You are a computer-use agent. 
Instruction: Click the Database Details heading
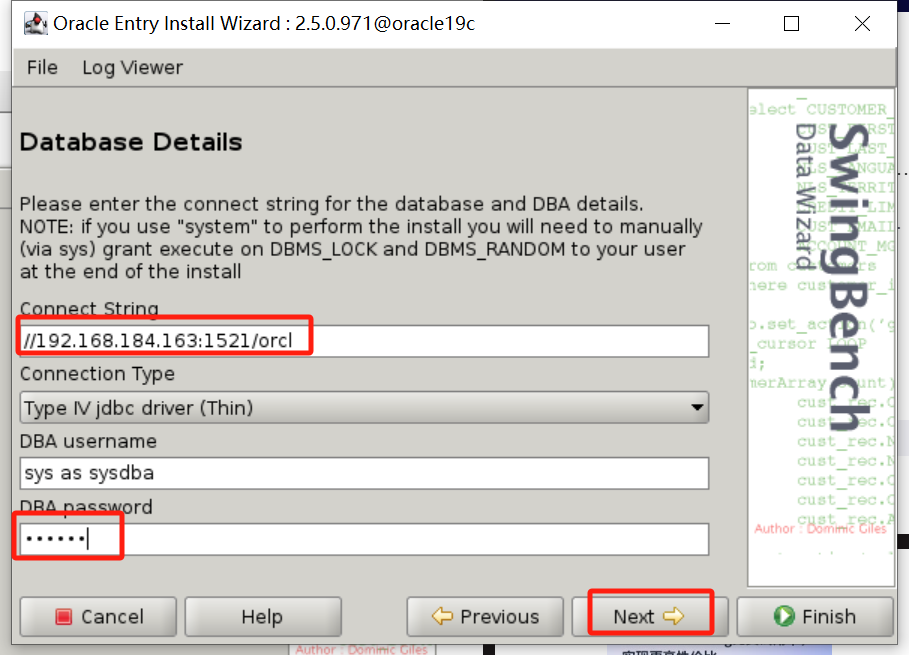[131, 142]
